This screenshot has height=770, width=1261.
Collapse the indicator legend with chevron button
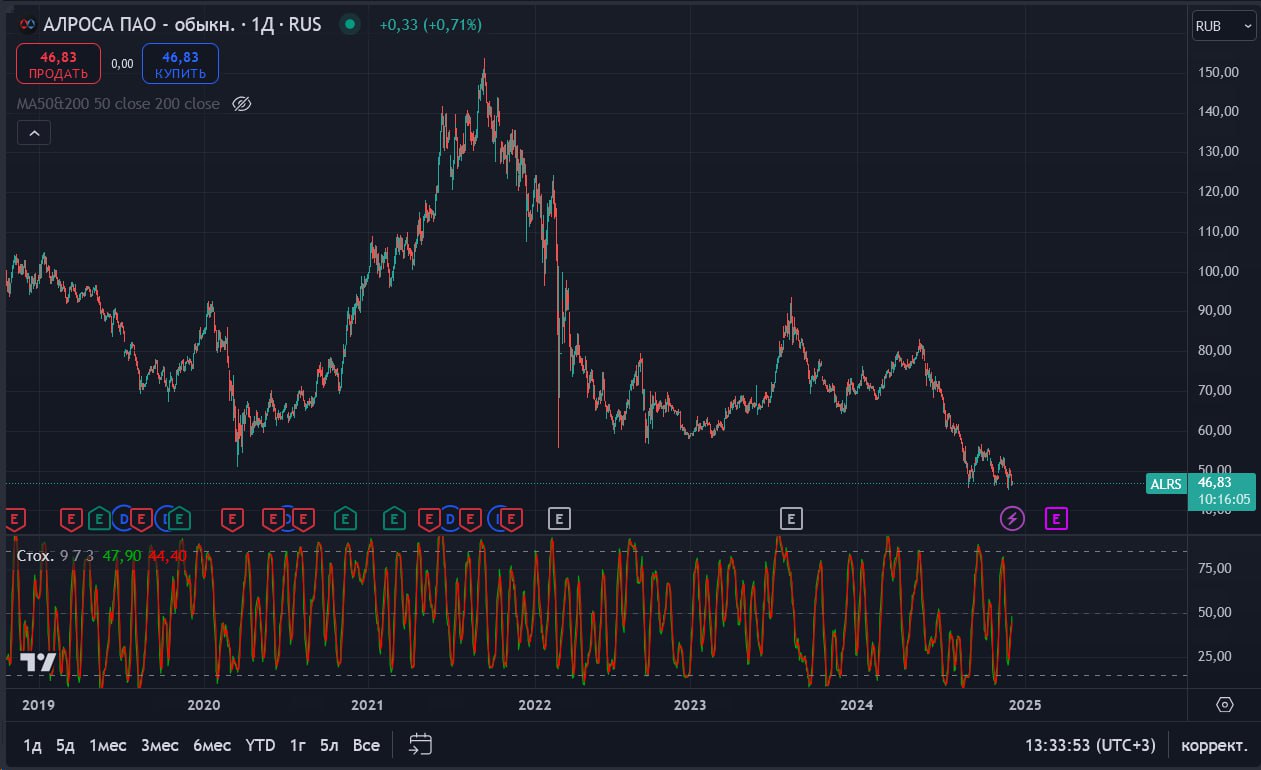coord(33,132)
